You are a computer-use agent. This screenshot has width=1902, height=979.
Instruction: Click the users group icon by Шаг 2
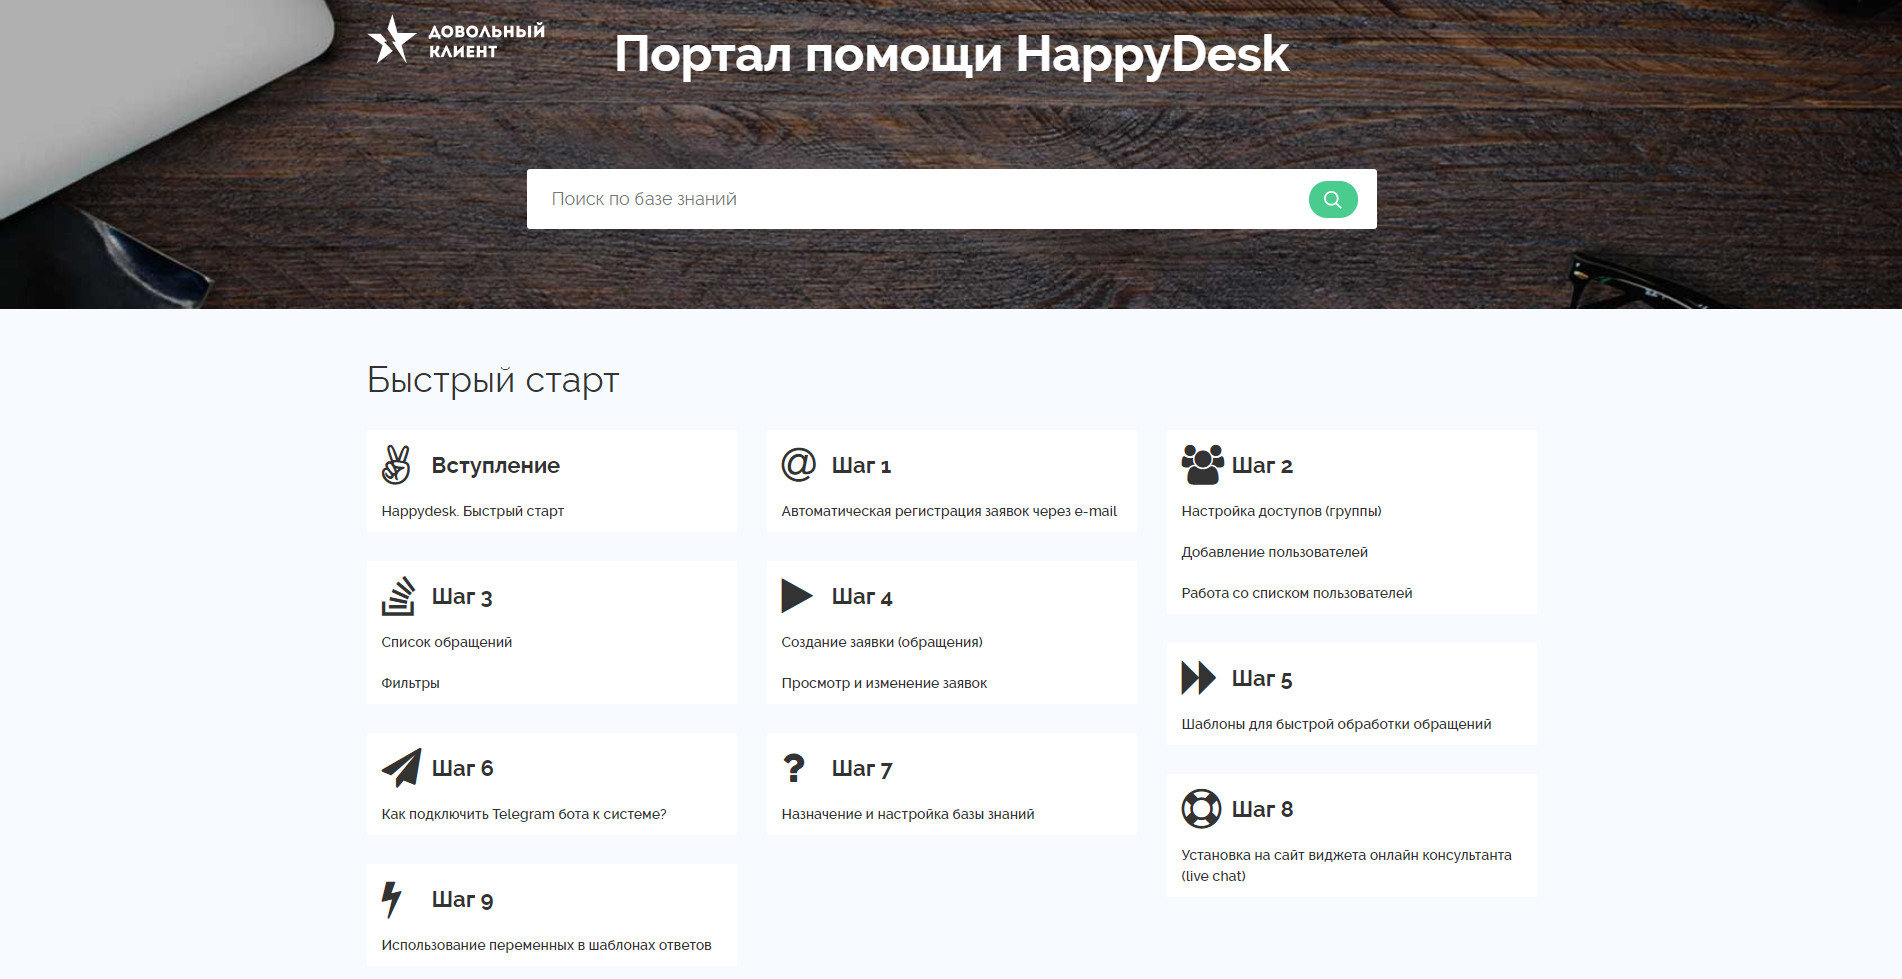click(1203, 465)
